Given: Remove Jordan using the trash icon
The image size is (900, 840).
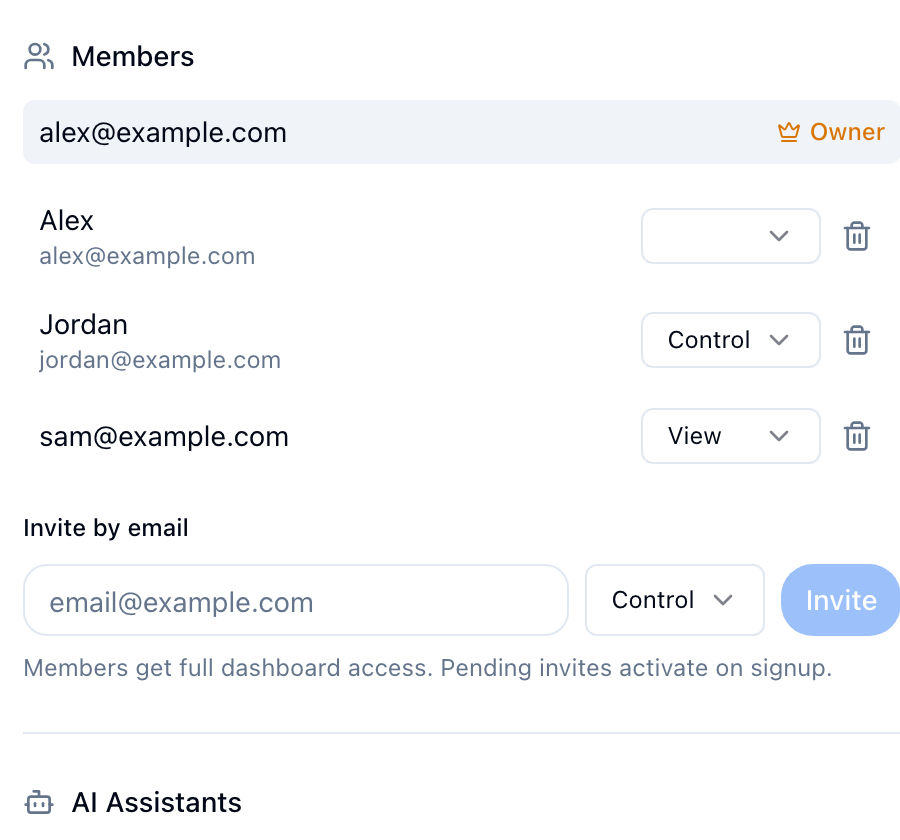Looking at the screenshot, I should (x=857, y=341).
